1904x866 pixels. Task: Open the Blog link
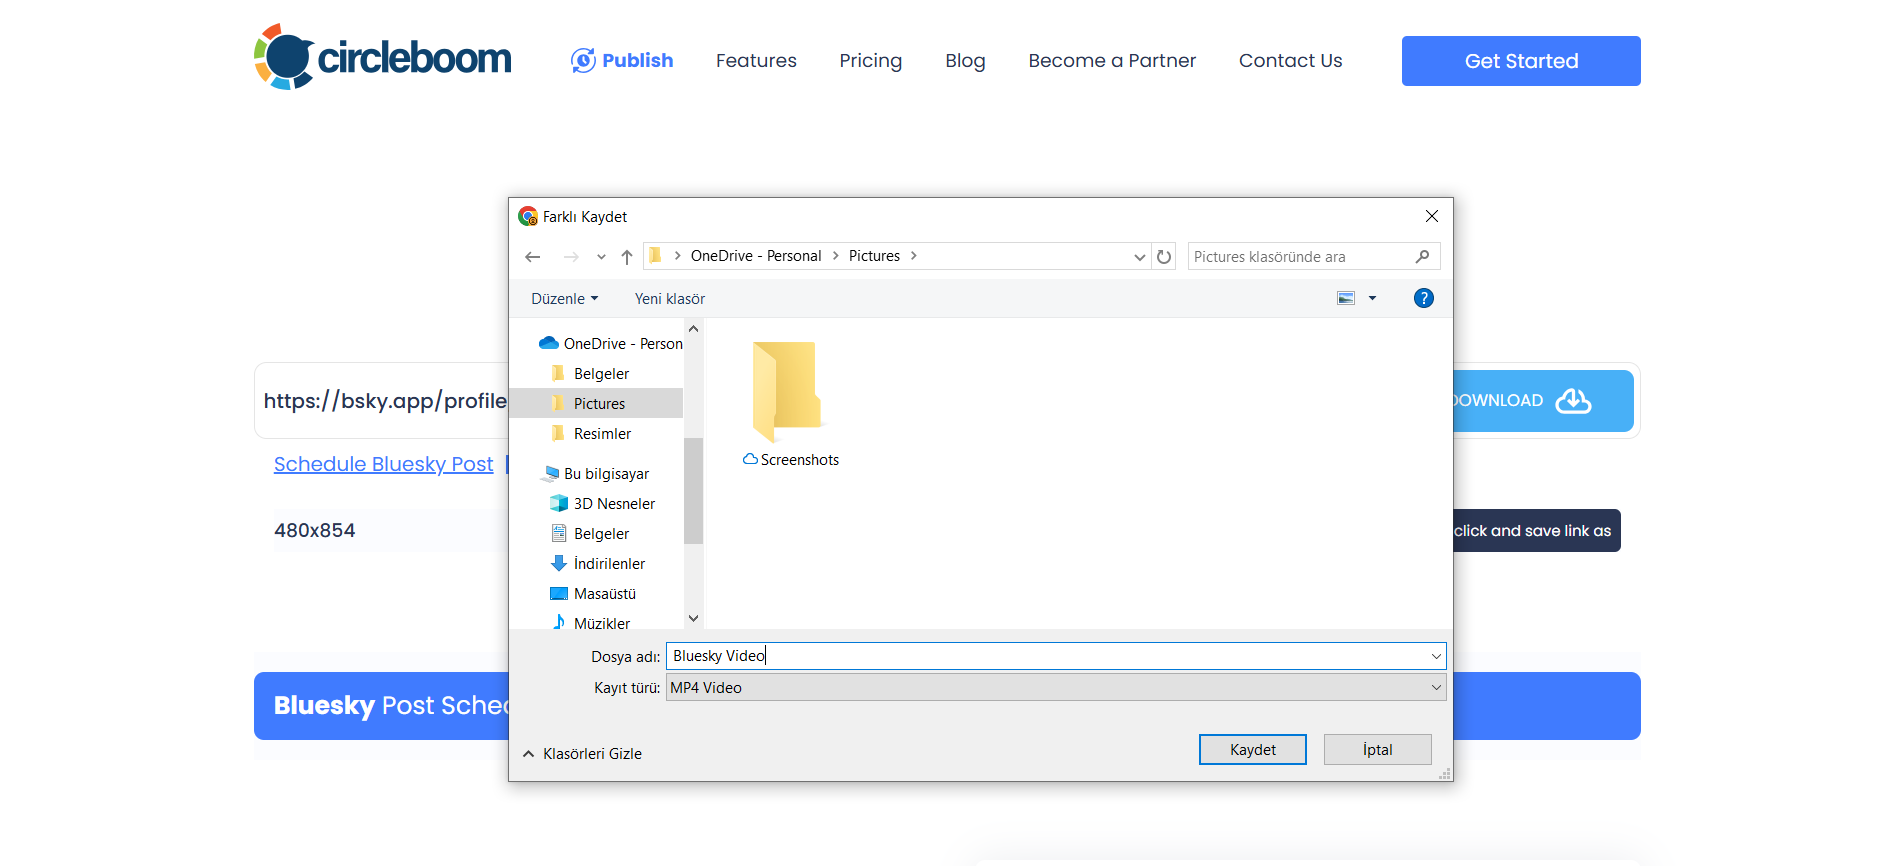[x=965, y=60]
